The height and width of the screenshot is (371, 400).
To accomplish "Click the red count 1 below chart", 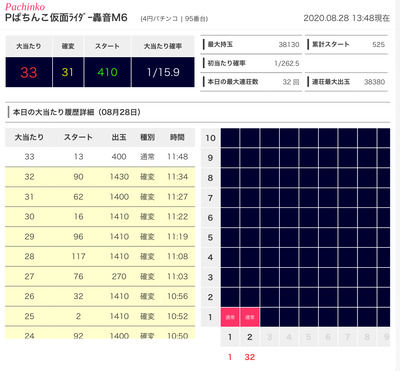I will coord(230,357).
